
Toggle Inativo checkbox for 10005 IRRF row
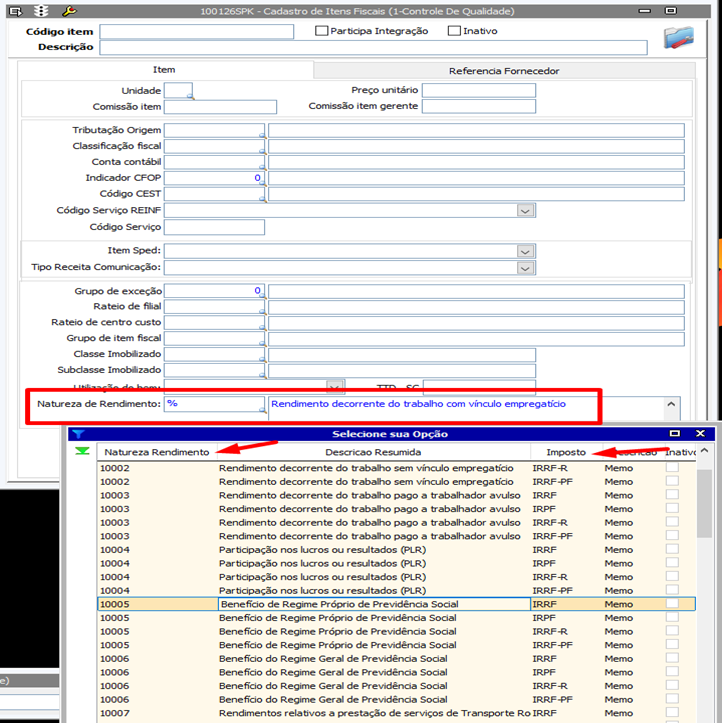[x=672, y=604]
